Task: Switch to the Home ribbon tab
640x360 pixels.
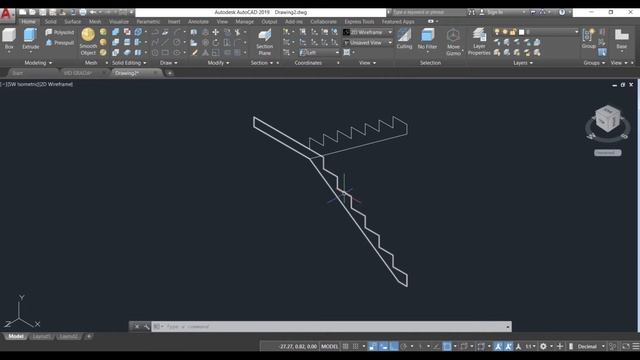Action: click(28, 22)
